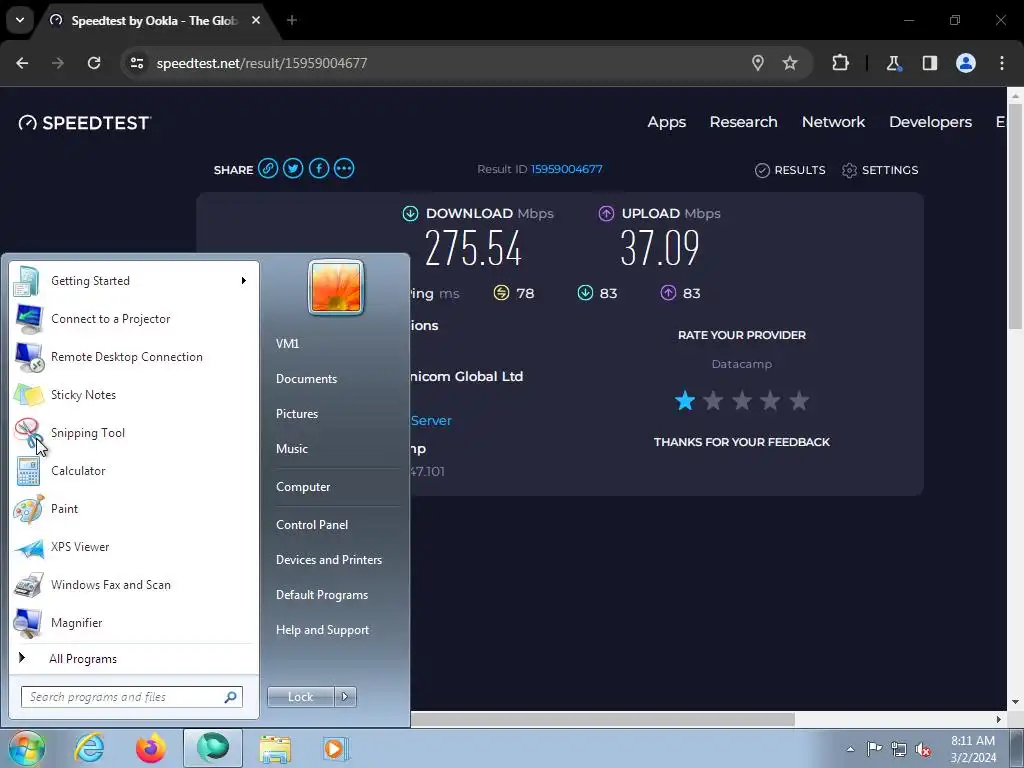The width and height of the screenshot is (1024, 768).
Task: Open Remote Desktop Connection
Action: tap(134, 357)
